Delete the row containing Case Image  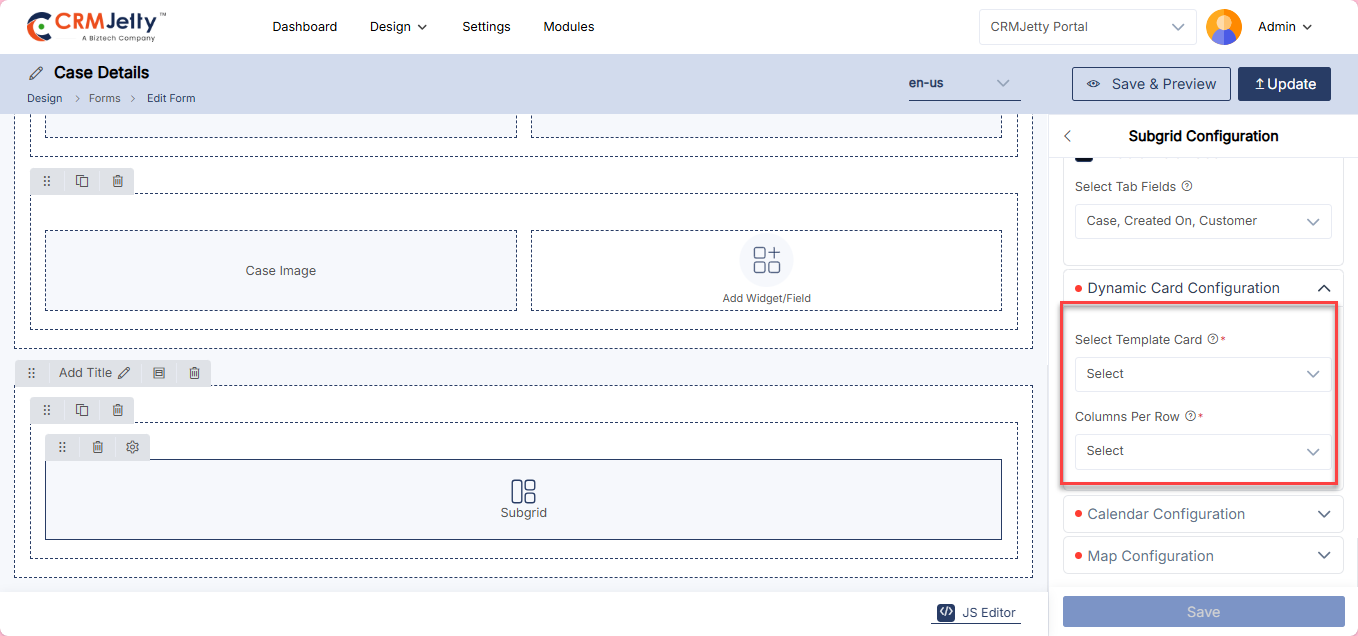[118, 181]
